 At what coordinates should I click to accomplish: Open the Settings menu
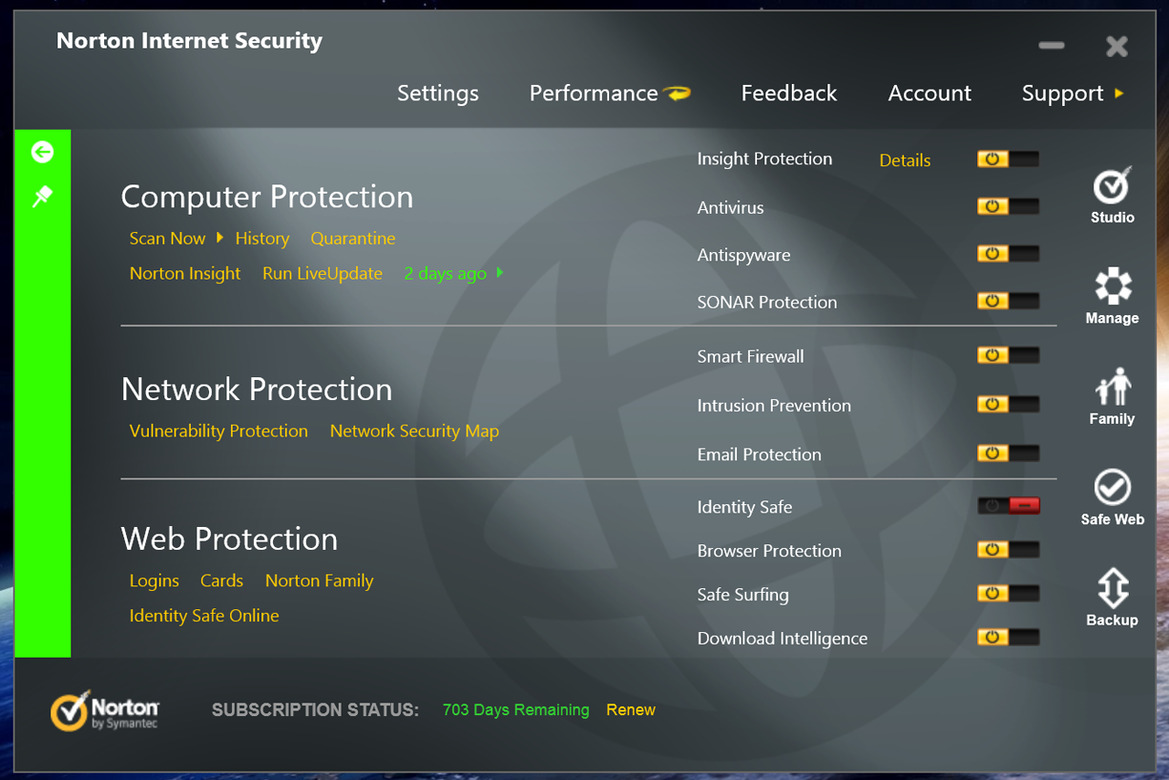coord(438,93)
